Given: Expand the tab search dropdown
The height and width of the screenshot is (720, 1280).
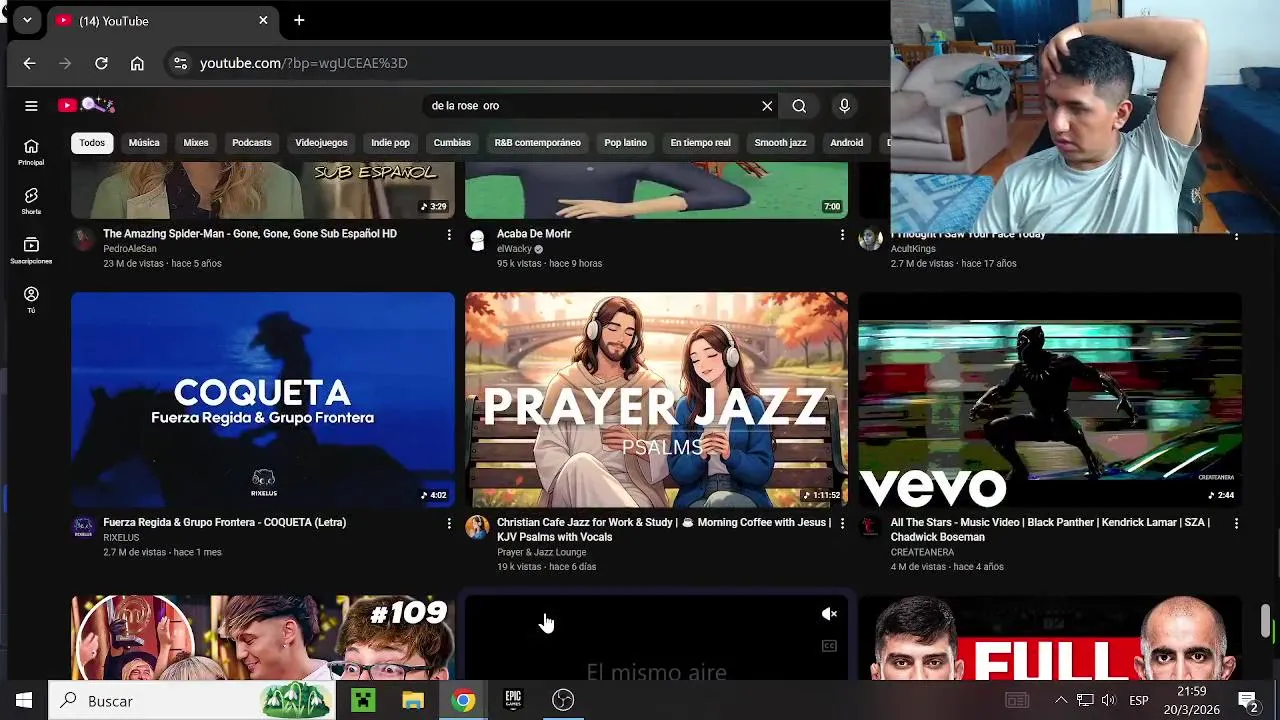Looking at the screenshot, I should point(27,20).
